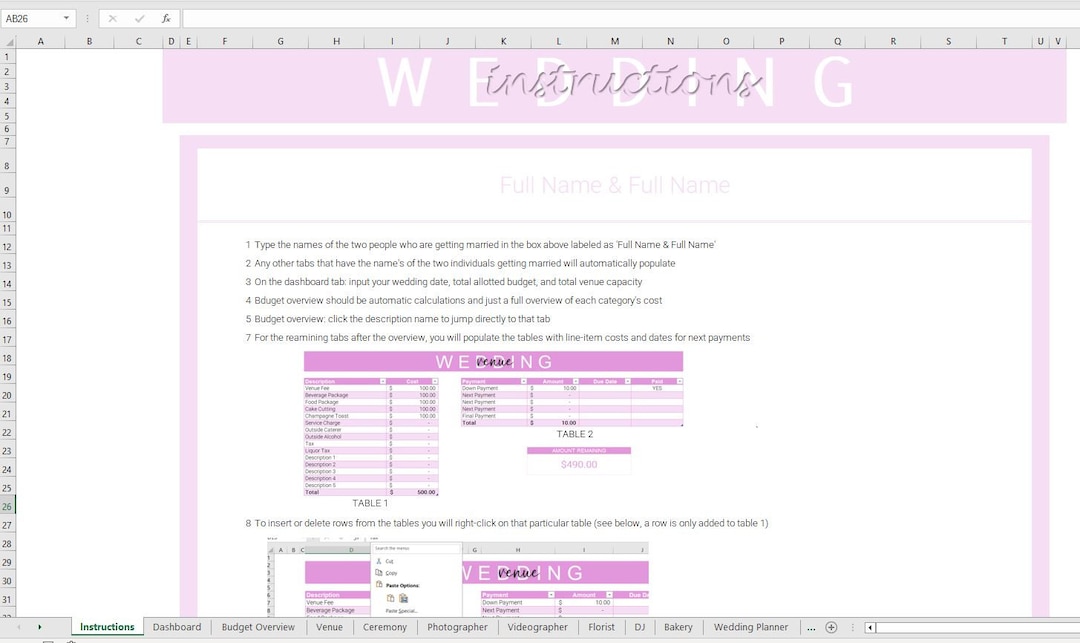Click the left sheet-scrolling arrow
The width and height of the screenshot is (1080, 643).
(20, 627)
